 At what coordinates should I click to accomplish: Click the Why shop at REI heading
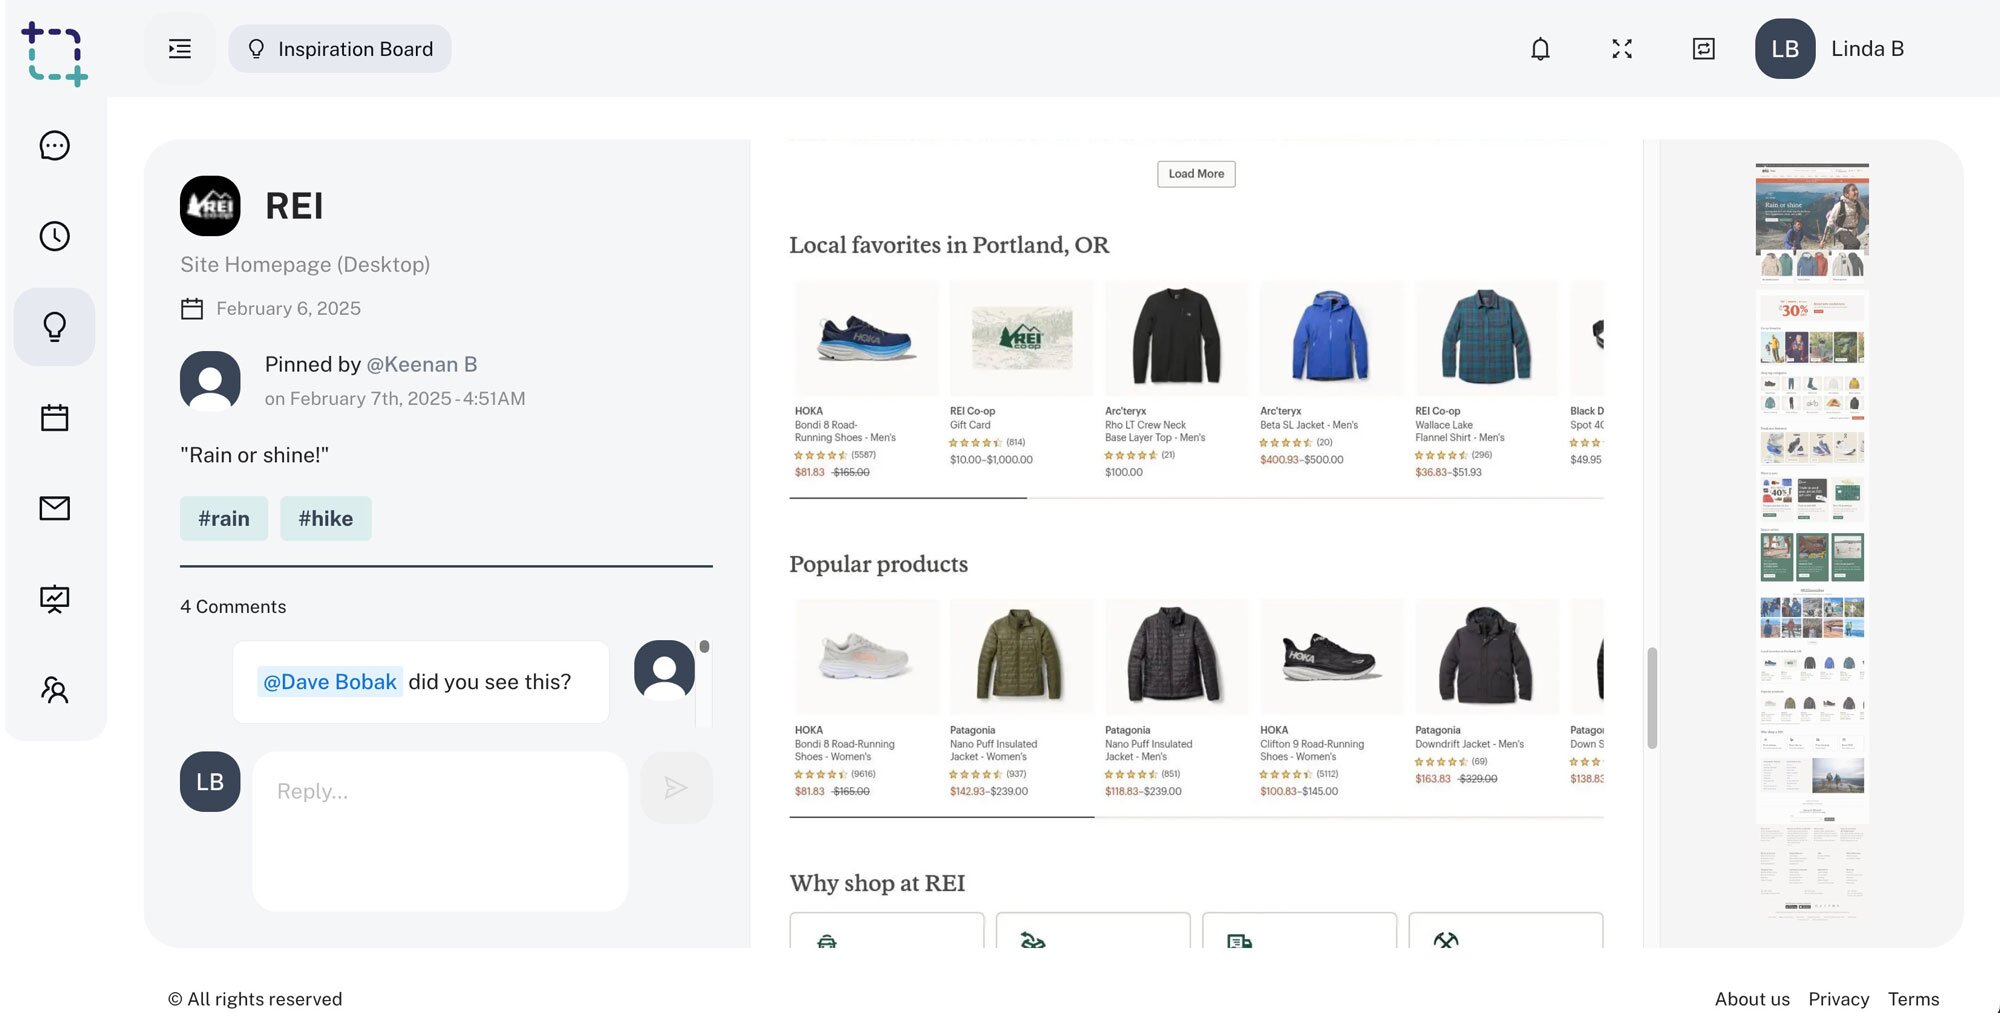coord(877,883)
